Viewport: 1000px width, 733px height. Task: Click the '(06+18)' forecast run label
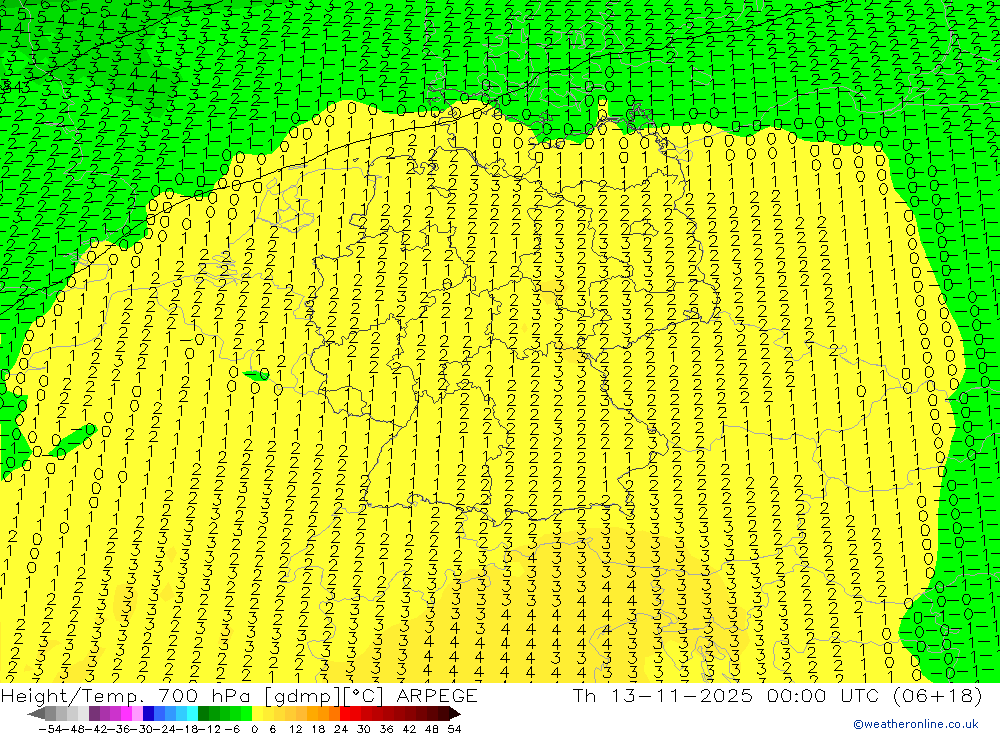(936, 695)
